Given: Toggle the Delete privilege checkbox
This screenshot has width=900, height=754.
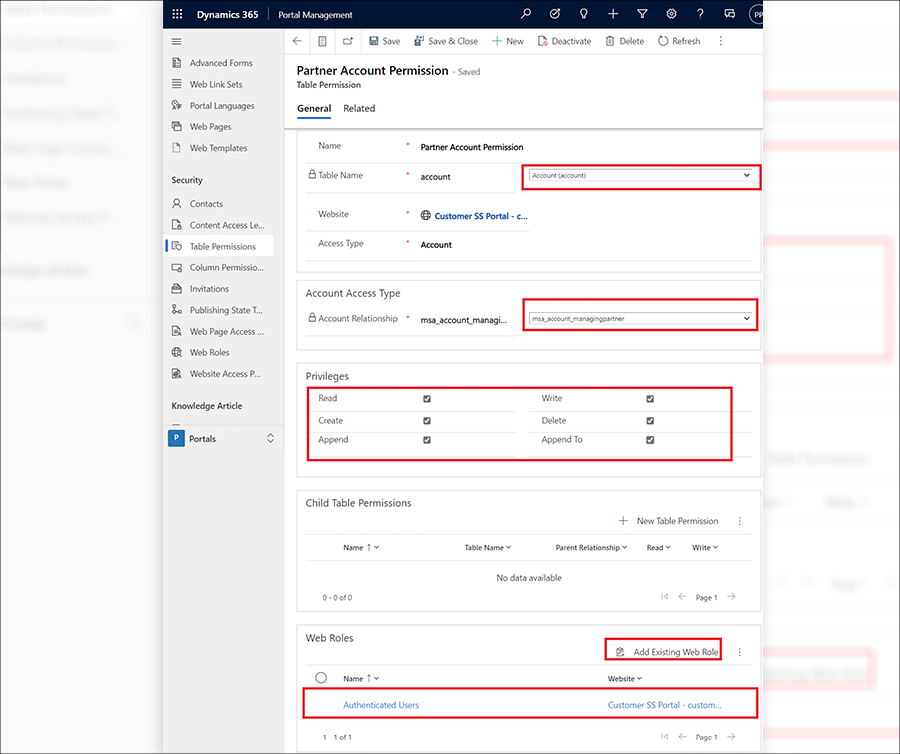Looking at the screenshot, I should 650,421.
